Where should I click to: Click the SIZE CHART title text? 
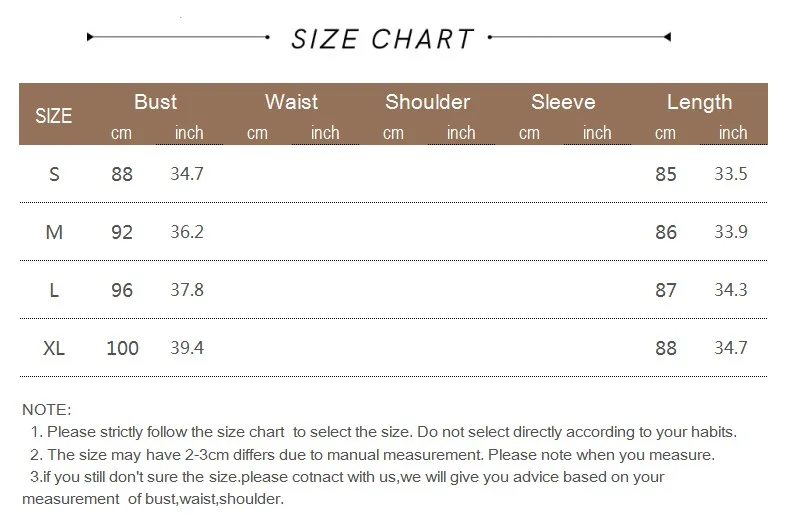[x=381, y=39]
